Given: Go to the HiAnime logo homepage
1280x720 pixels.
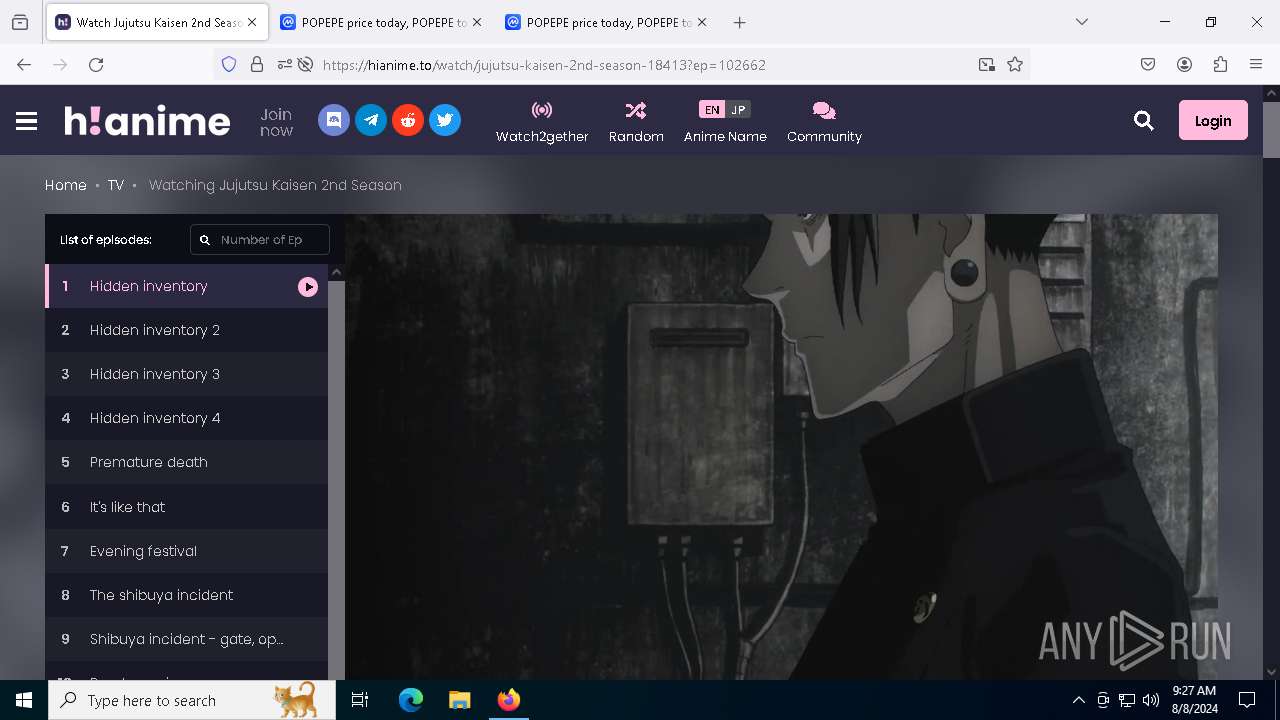Looking at the screenshot, I should tap(147, 121).
